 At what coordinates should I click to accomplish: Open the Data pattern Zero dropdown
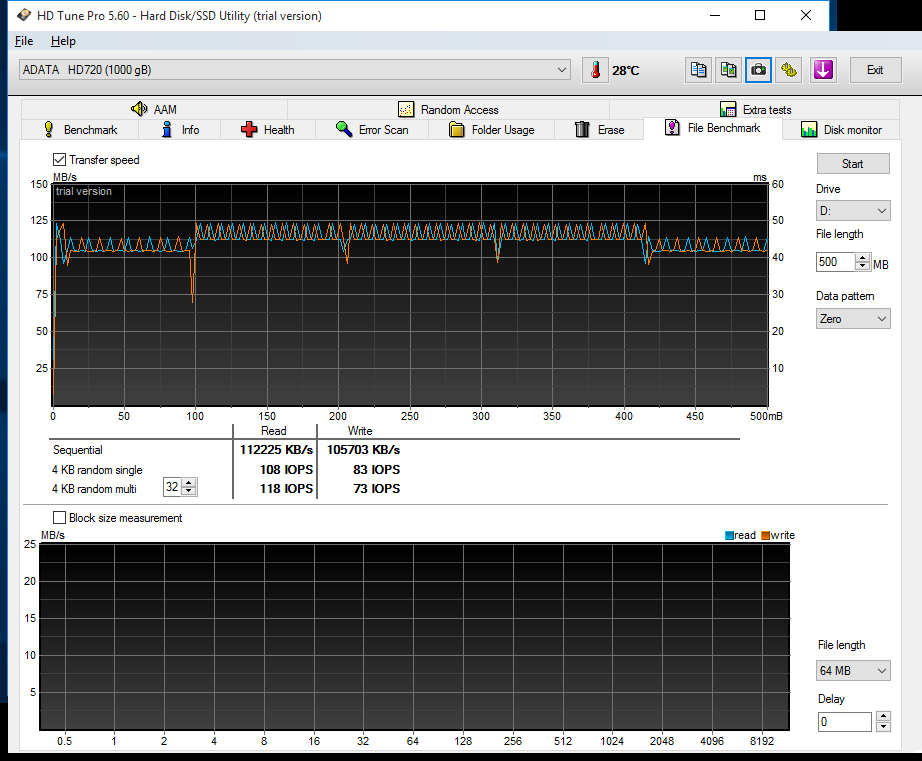coord(852,319)
